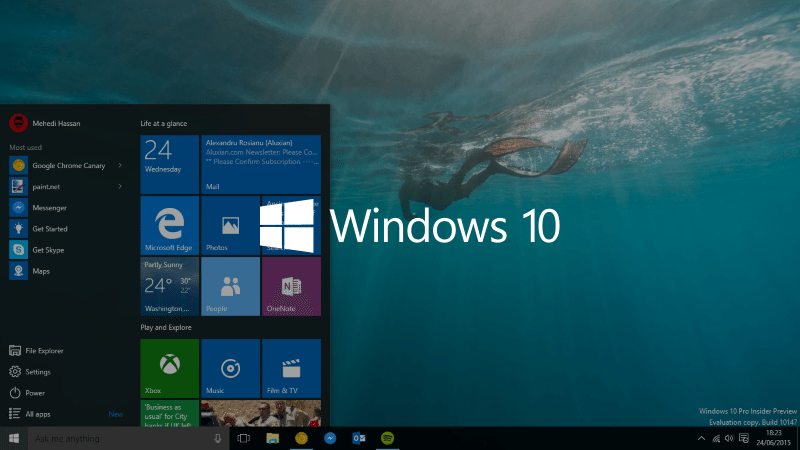
Task: Open the network status tray icon
Action: (x=716, y=438)
